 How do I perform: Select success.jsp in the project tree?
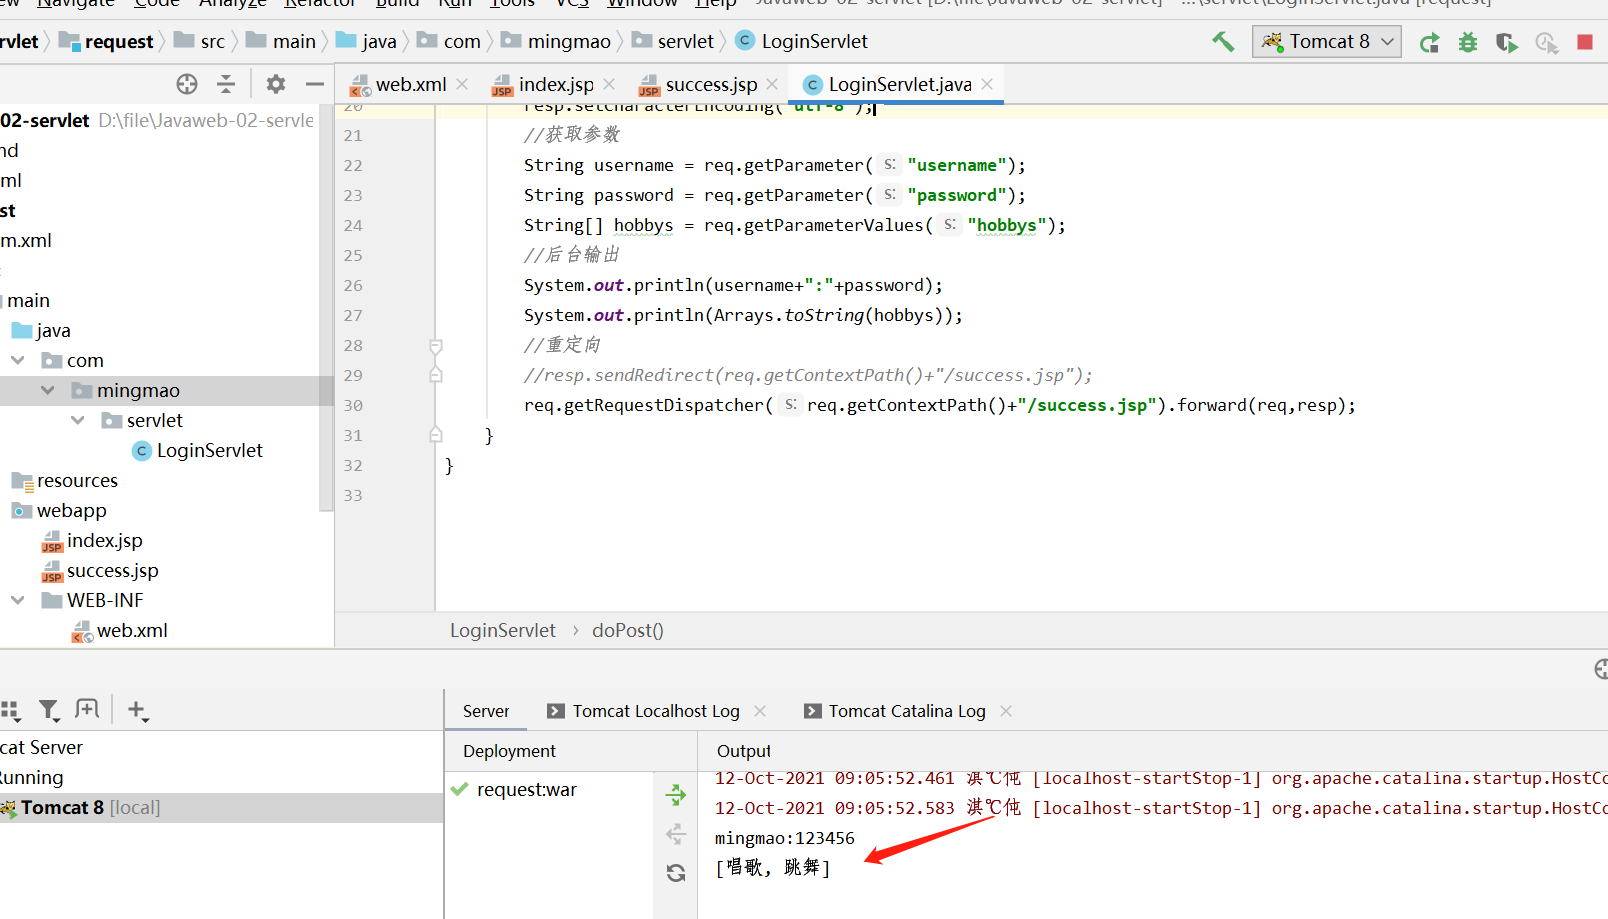click(100, 571)
